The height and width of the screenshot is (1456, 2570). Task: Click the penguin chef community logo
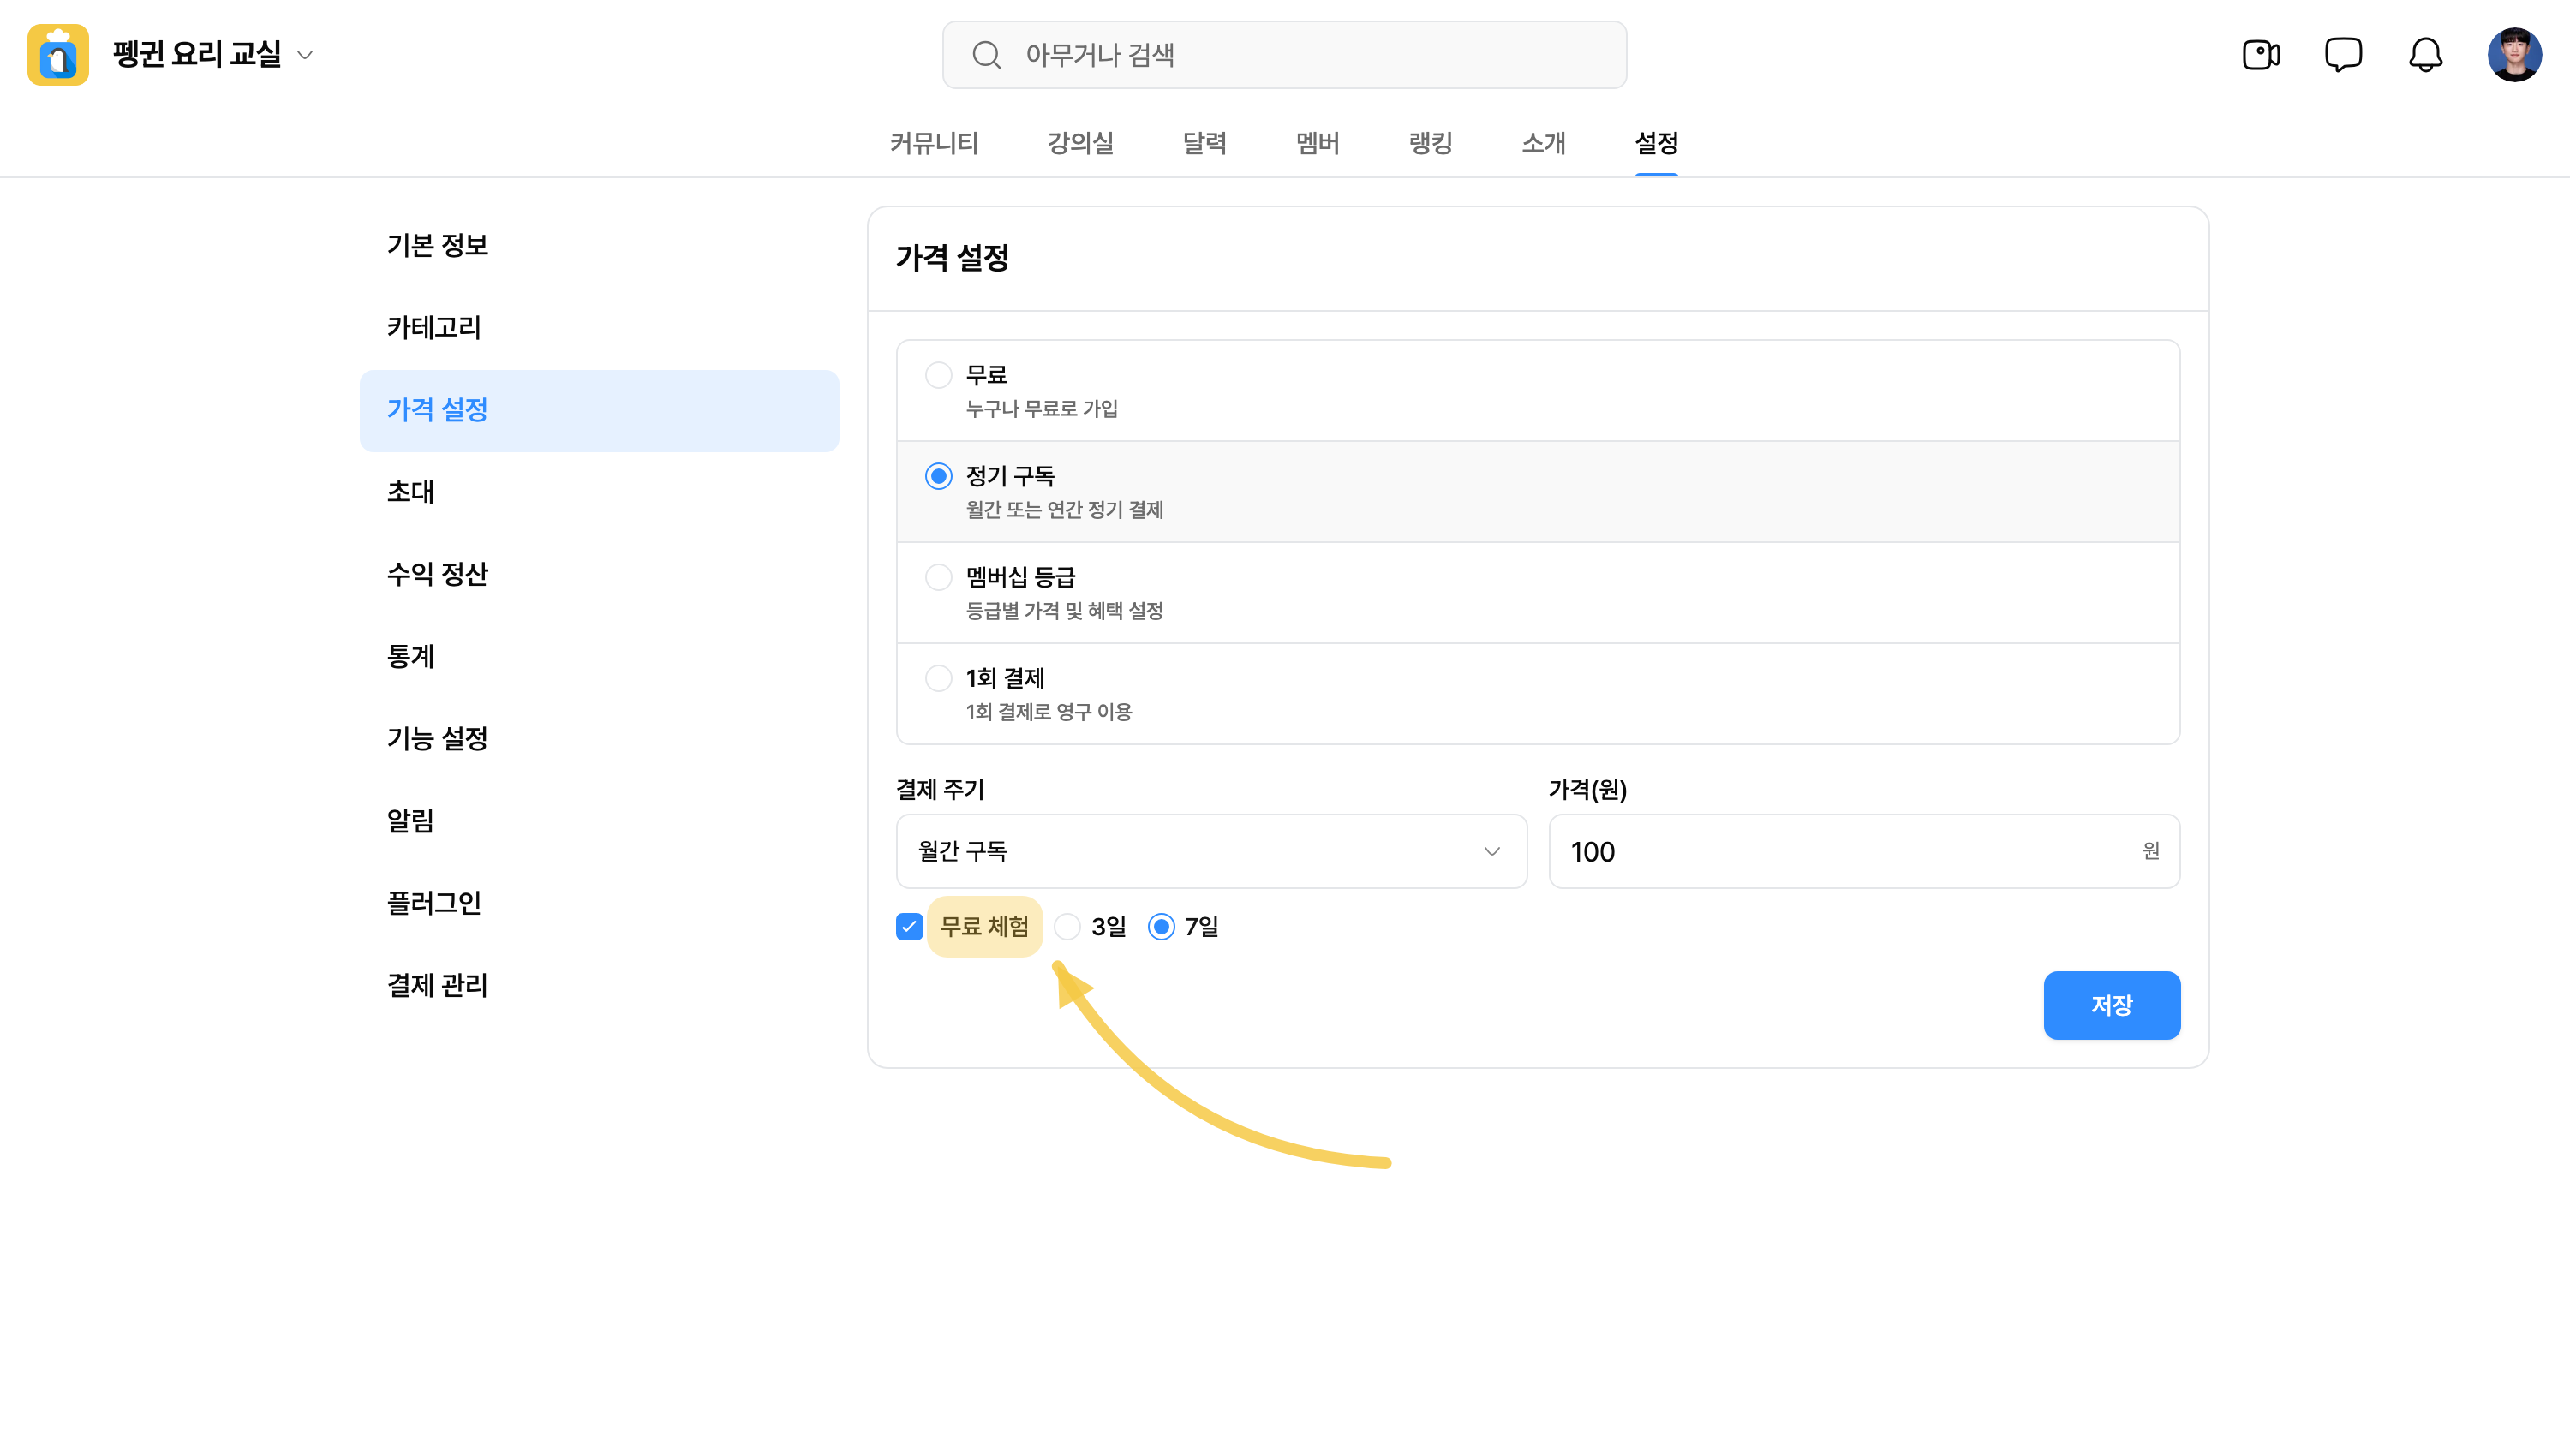pyautogui.click(x=58, y=55)
